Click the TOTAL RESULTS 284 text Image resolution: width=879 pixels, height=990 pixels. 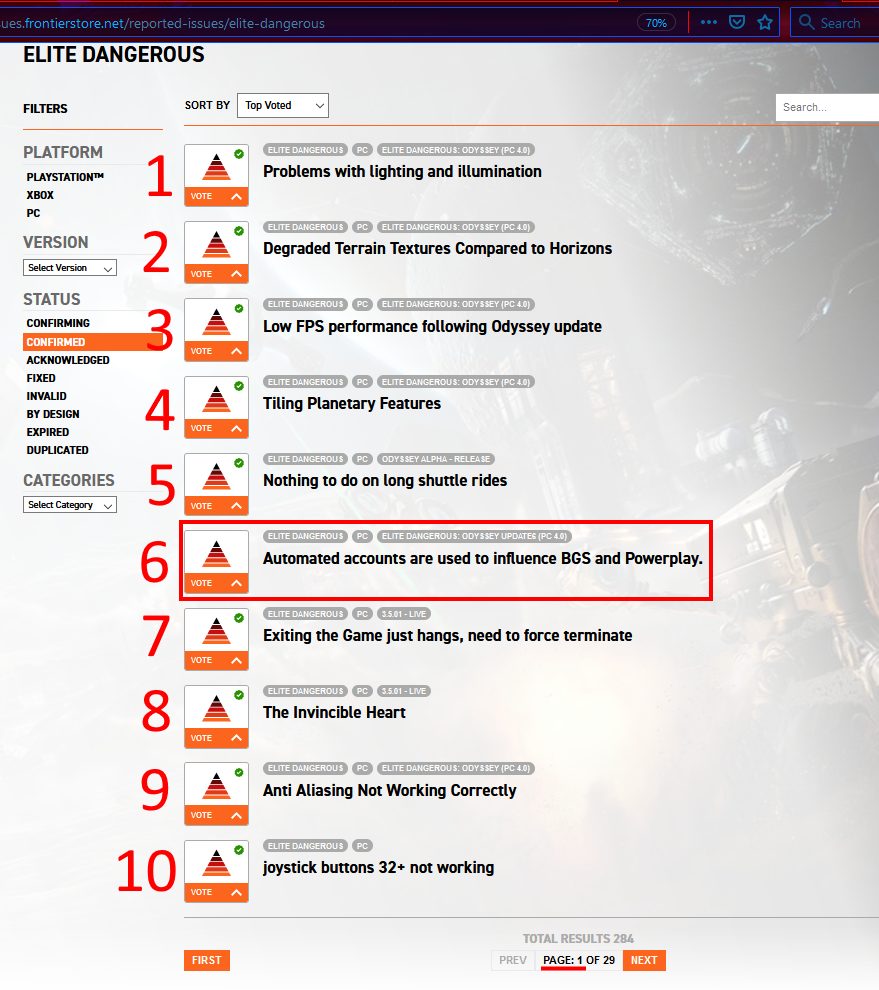click(x=578, y=939)
